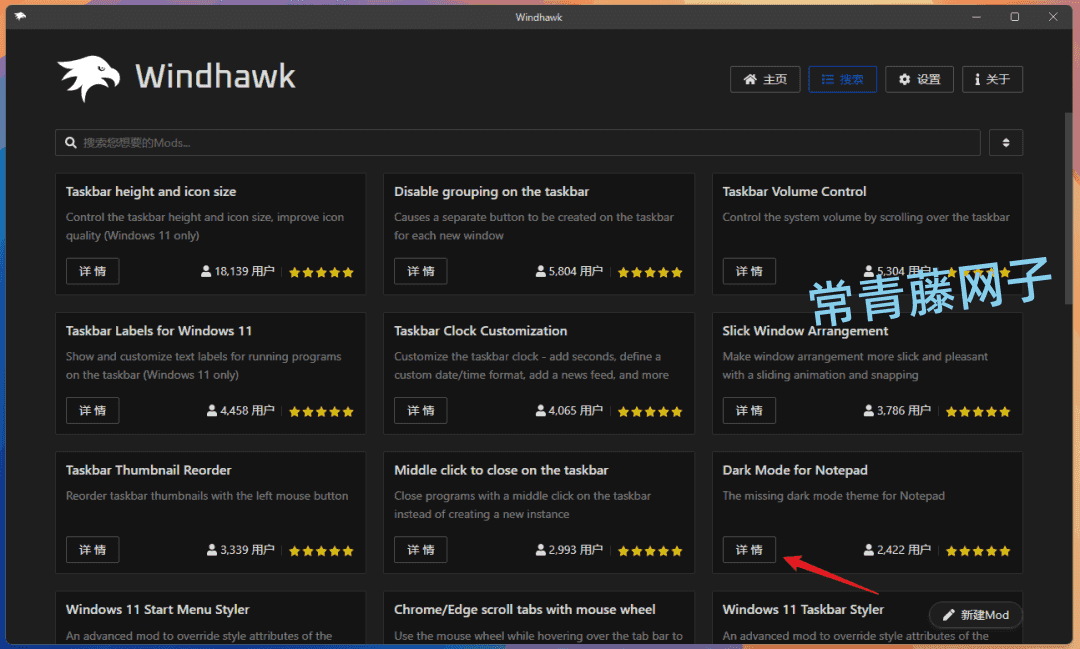Click the "Windows 11 Taskbar Styler" title
Screen dimensions: 1080x649
[803, 609]
